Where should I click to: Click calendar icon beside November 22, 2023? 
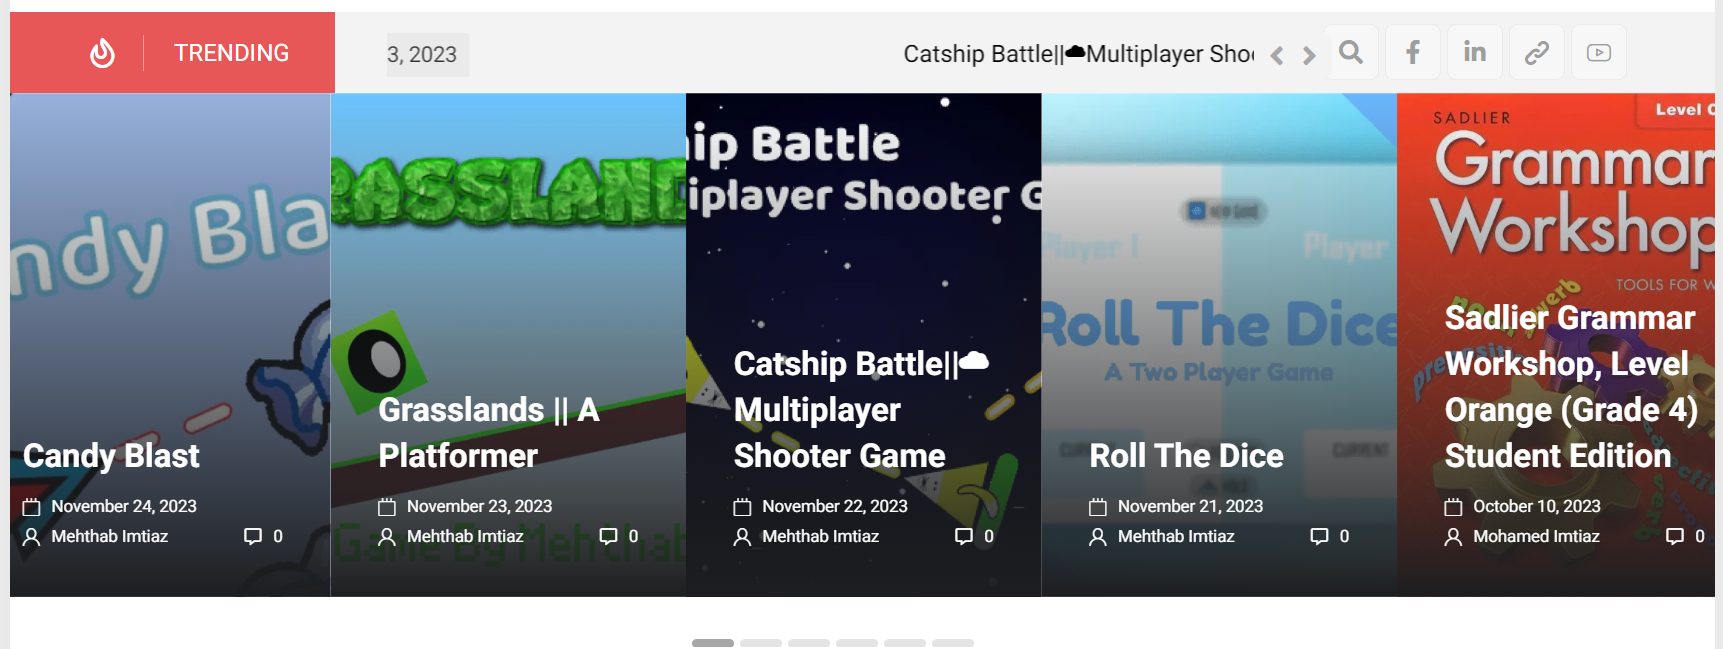click(x=742, y=507)
